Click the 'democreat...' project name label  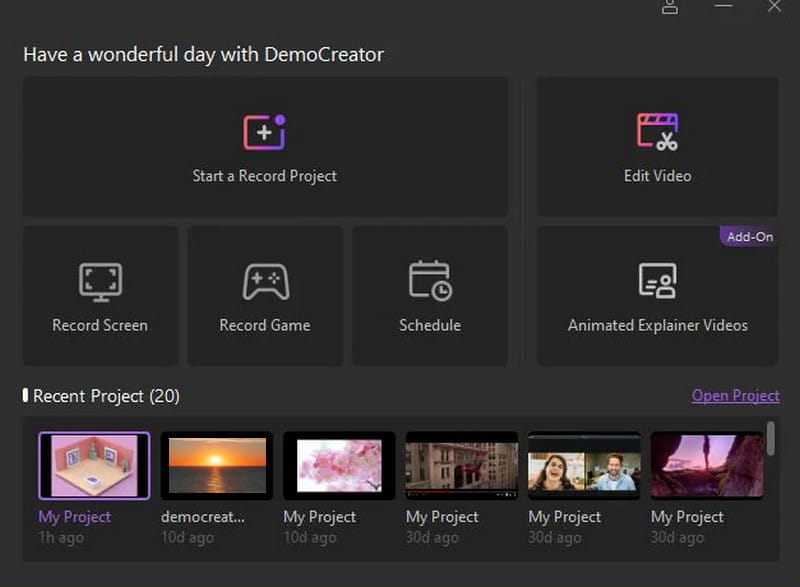click(203, 516)
